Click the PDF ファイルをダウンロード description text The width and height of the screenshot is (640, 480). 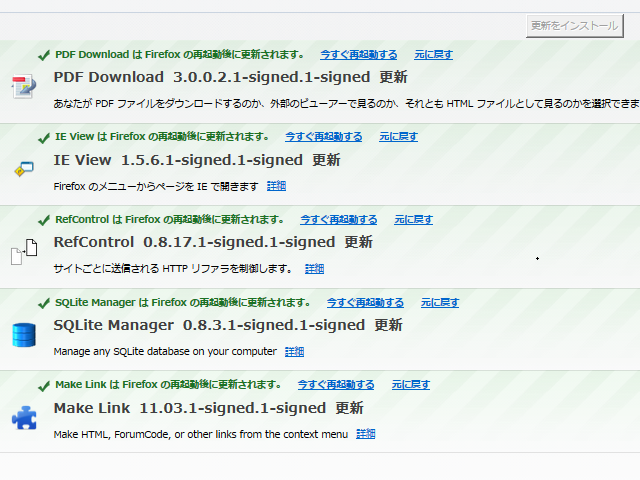coord(347,104)
